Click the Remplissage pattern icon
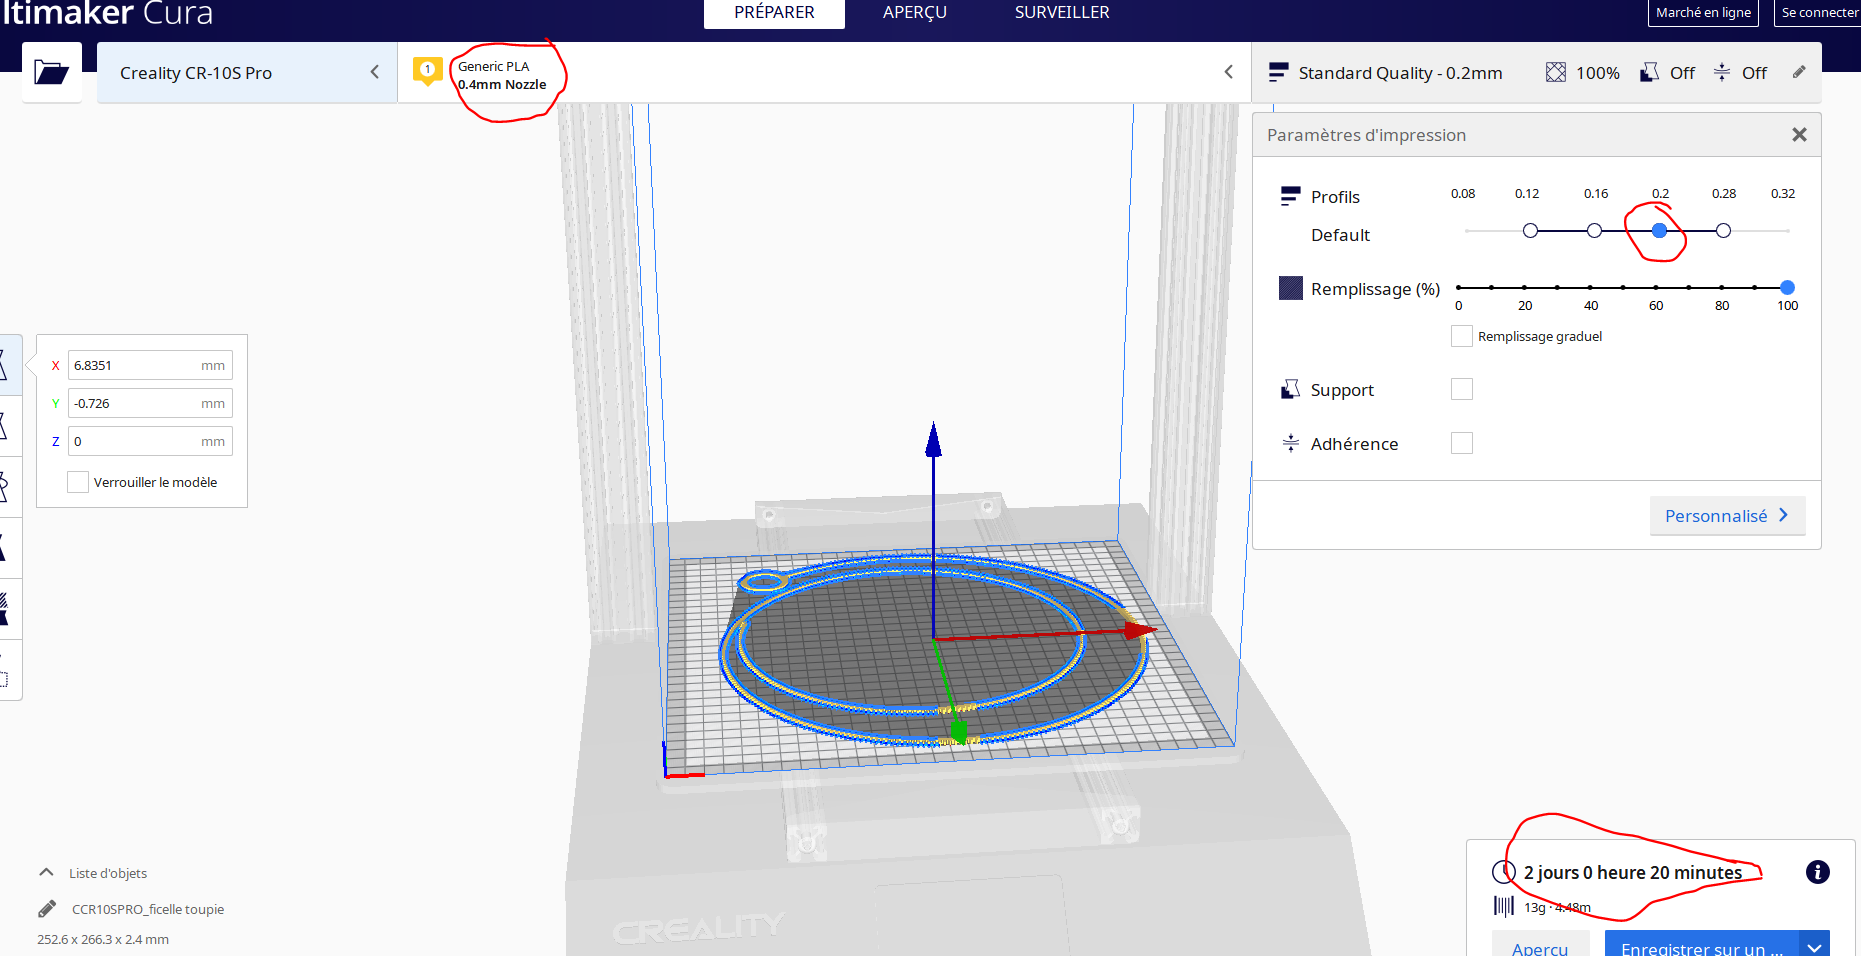Screen dimensions: 1861x956 [x=1291, y=288]
